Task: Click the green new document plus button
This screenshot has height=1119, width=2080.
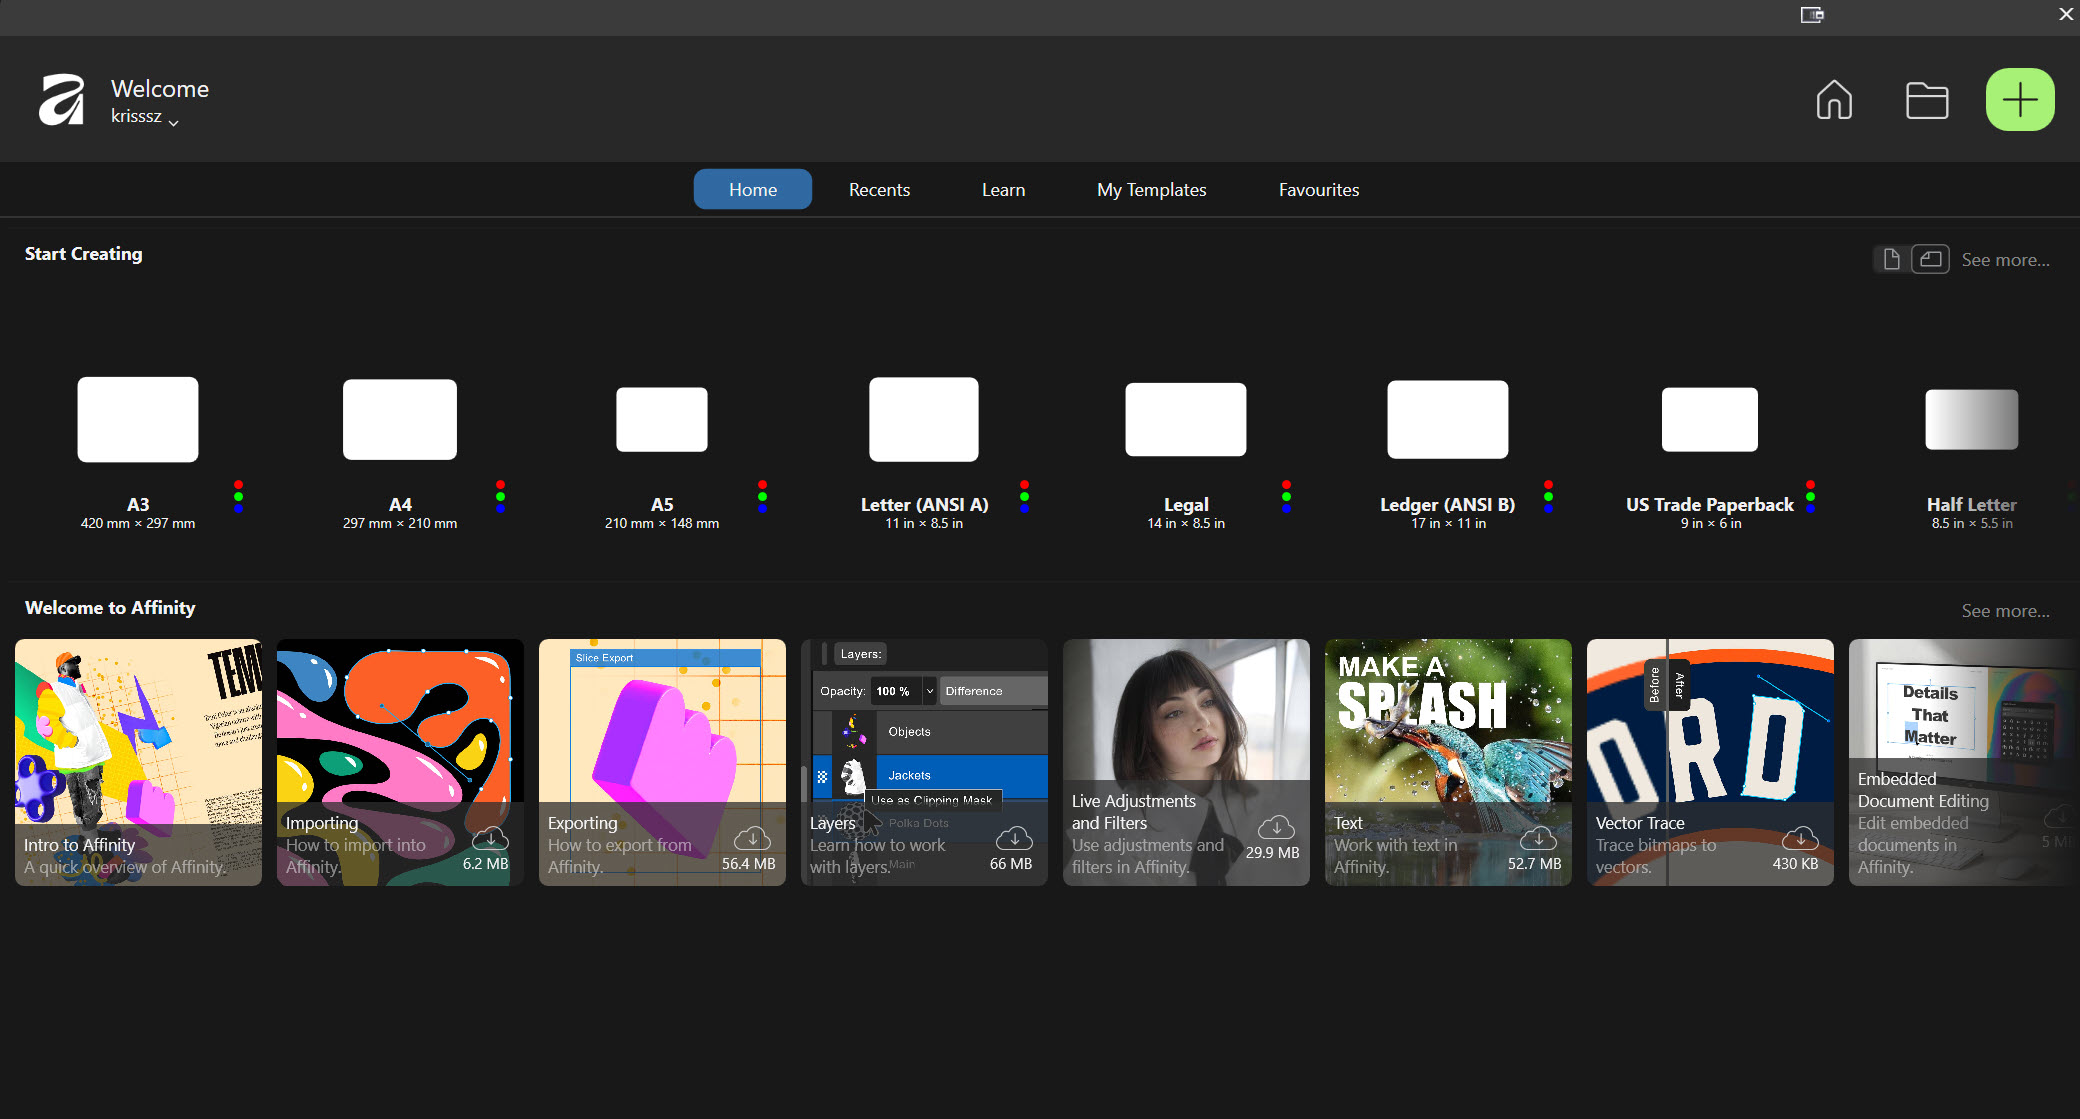Action: tap(2019, 100)
